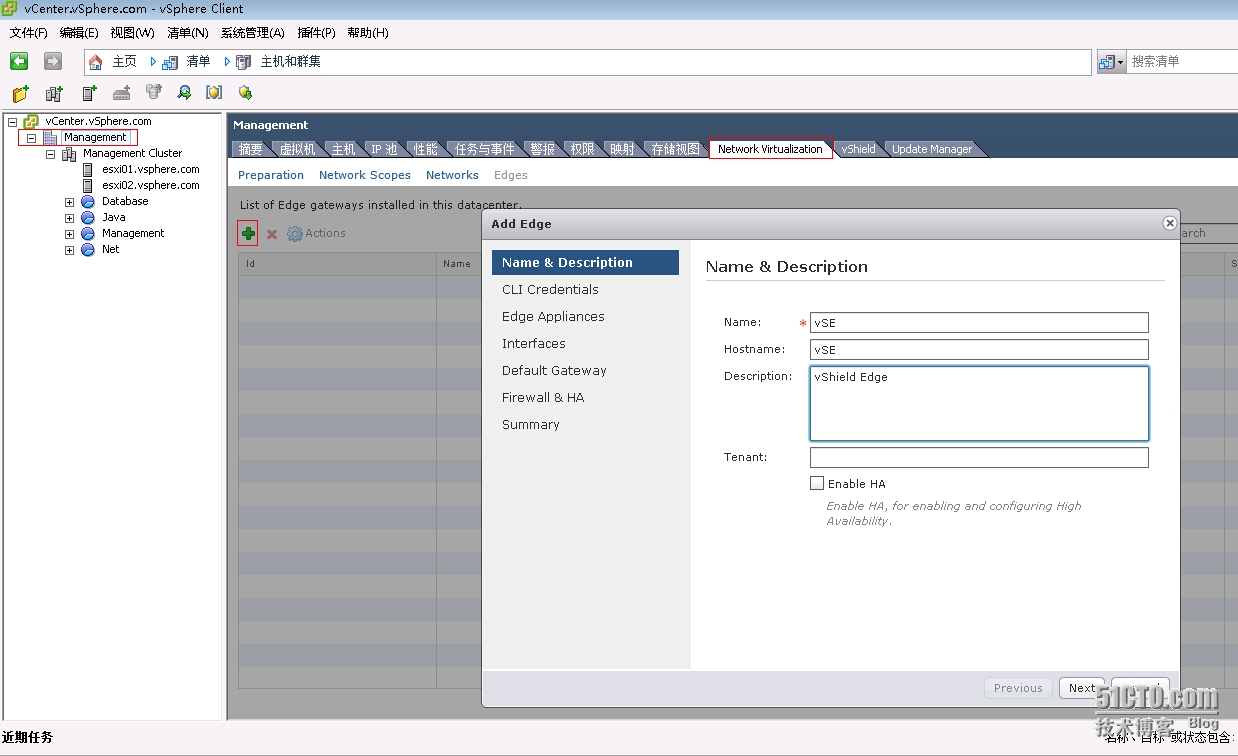Select the Network Virtualization tab
The image size is (1238, 756).
[770, 149]
